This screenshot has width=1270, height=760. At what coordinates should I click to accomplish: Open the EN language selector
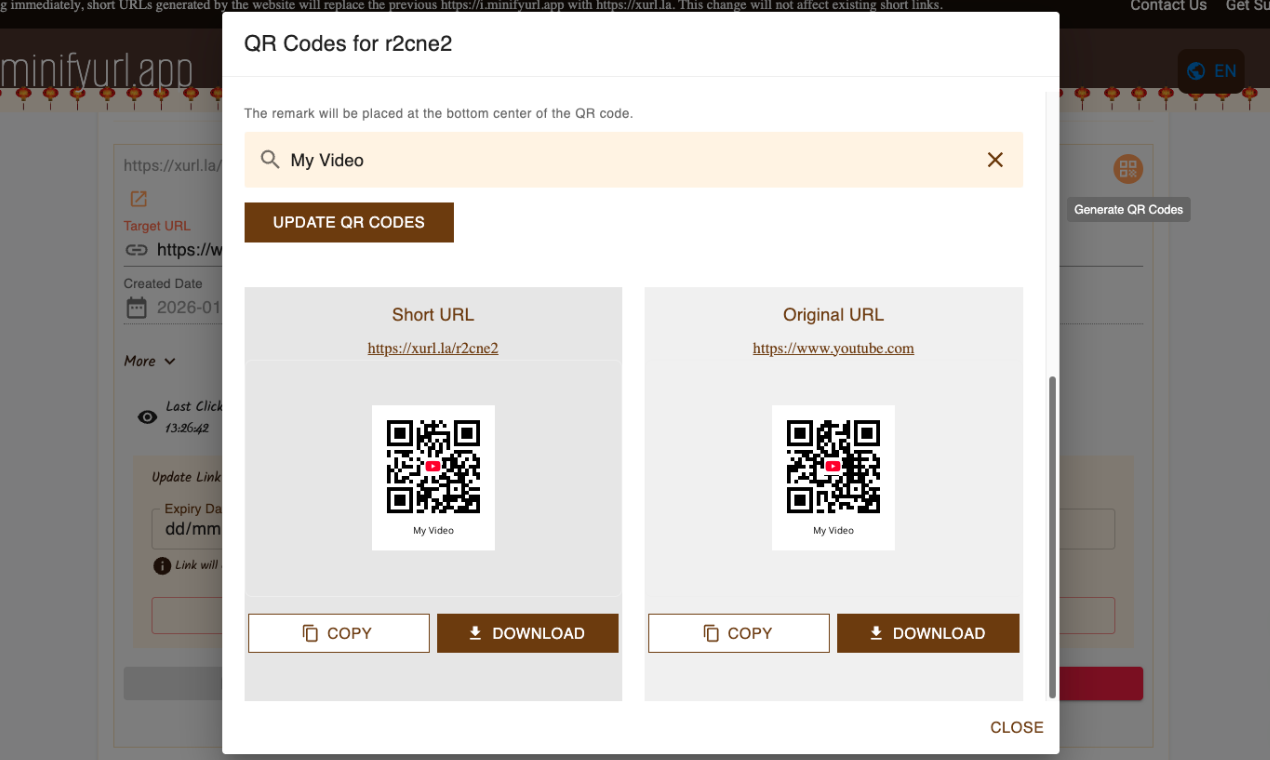point(1211,71)
